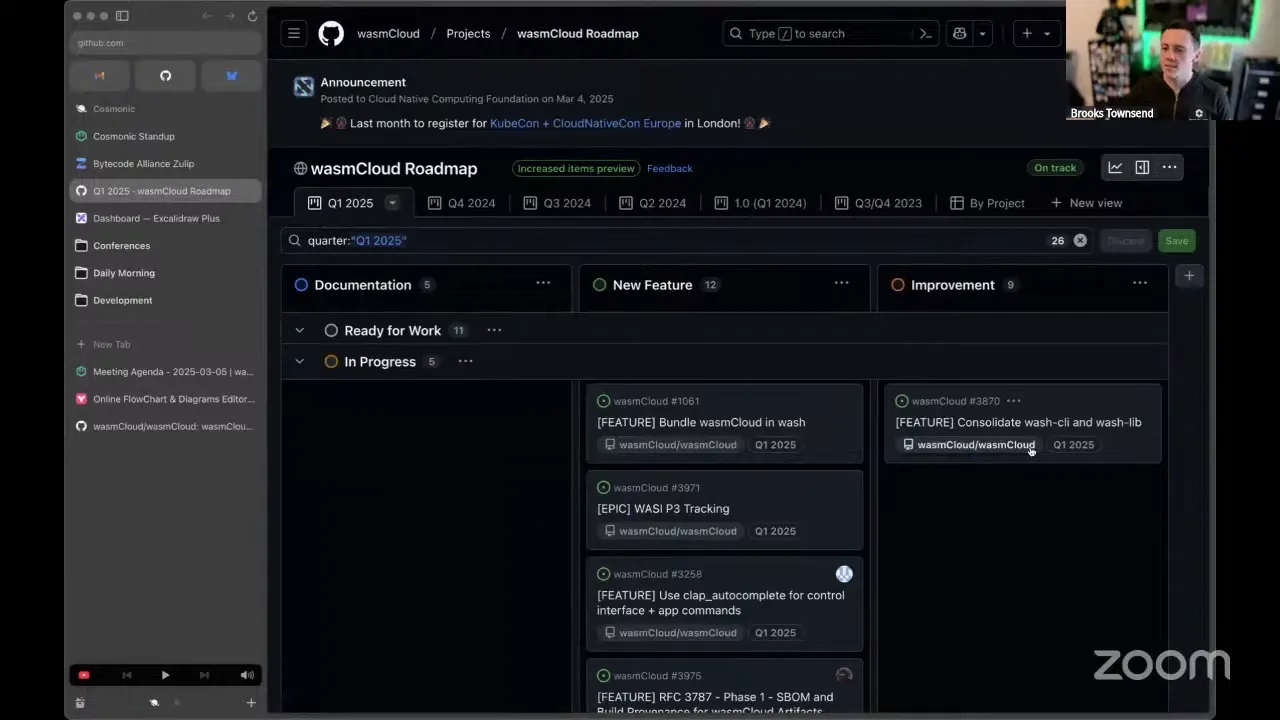Toggle the browser sidebar icon
The height and width of the screenshot is (720, 1280).
click(x=122, y=16)
